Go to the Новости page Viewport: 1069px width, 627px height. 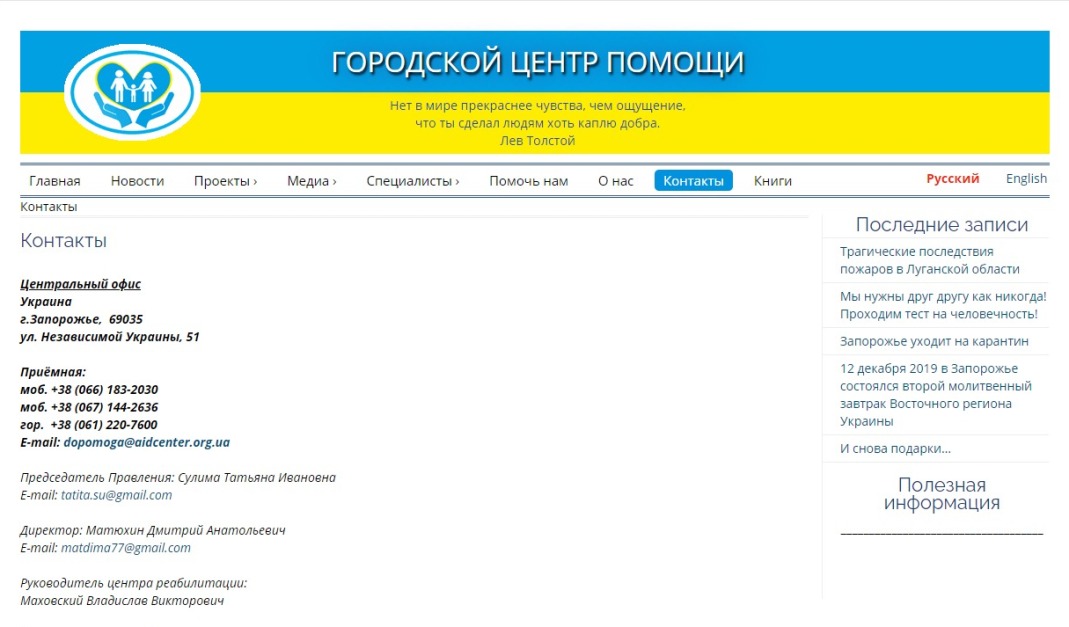(137, 181)
